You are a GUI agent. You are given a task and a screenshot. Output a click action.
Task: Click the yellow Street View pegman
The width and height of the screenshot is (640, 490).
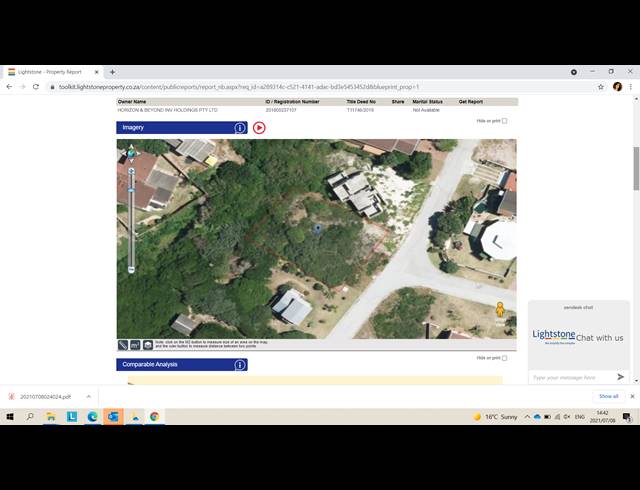[500, 310]
